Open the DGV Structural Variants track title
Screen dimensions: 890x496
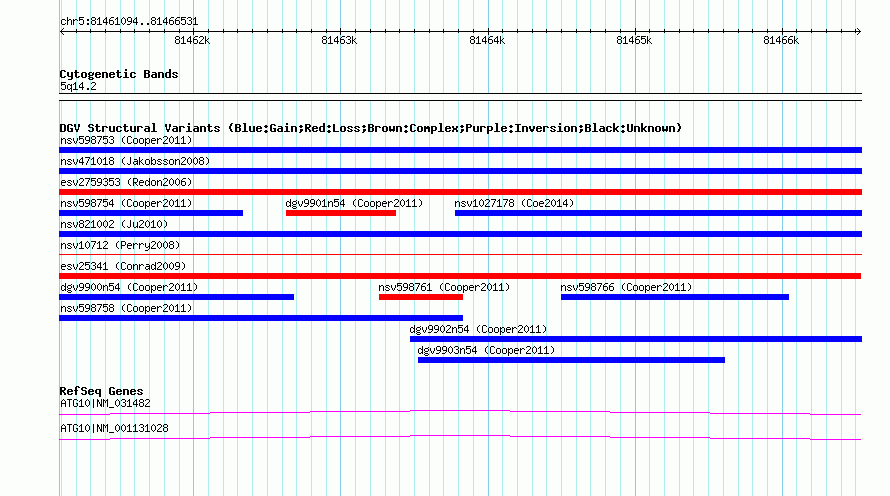coord(371,128)
